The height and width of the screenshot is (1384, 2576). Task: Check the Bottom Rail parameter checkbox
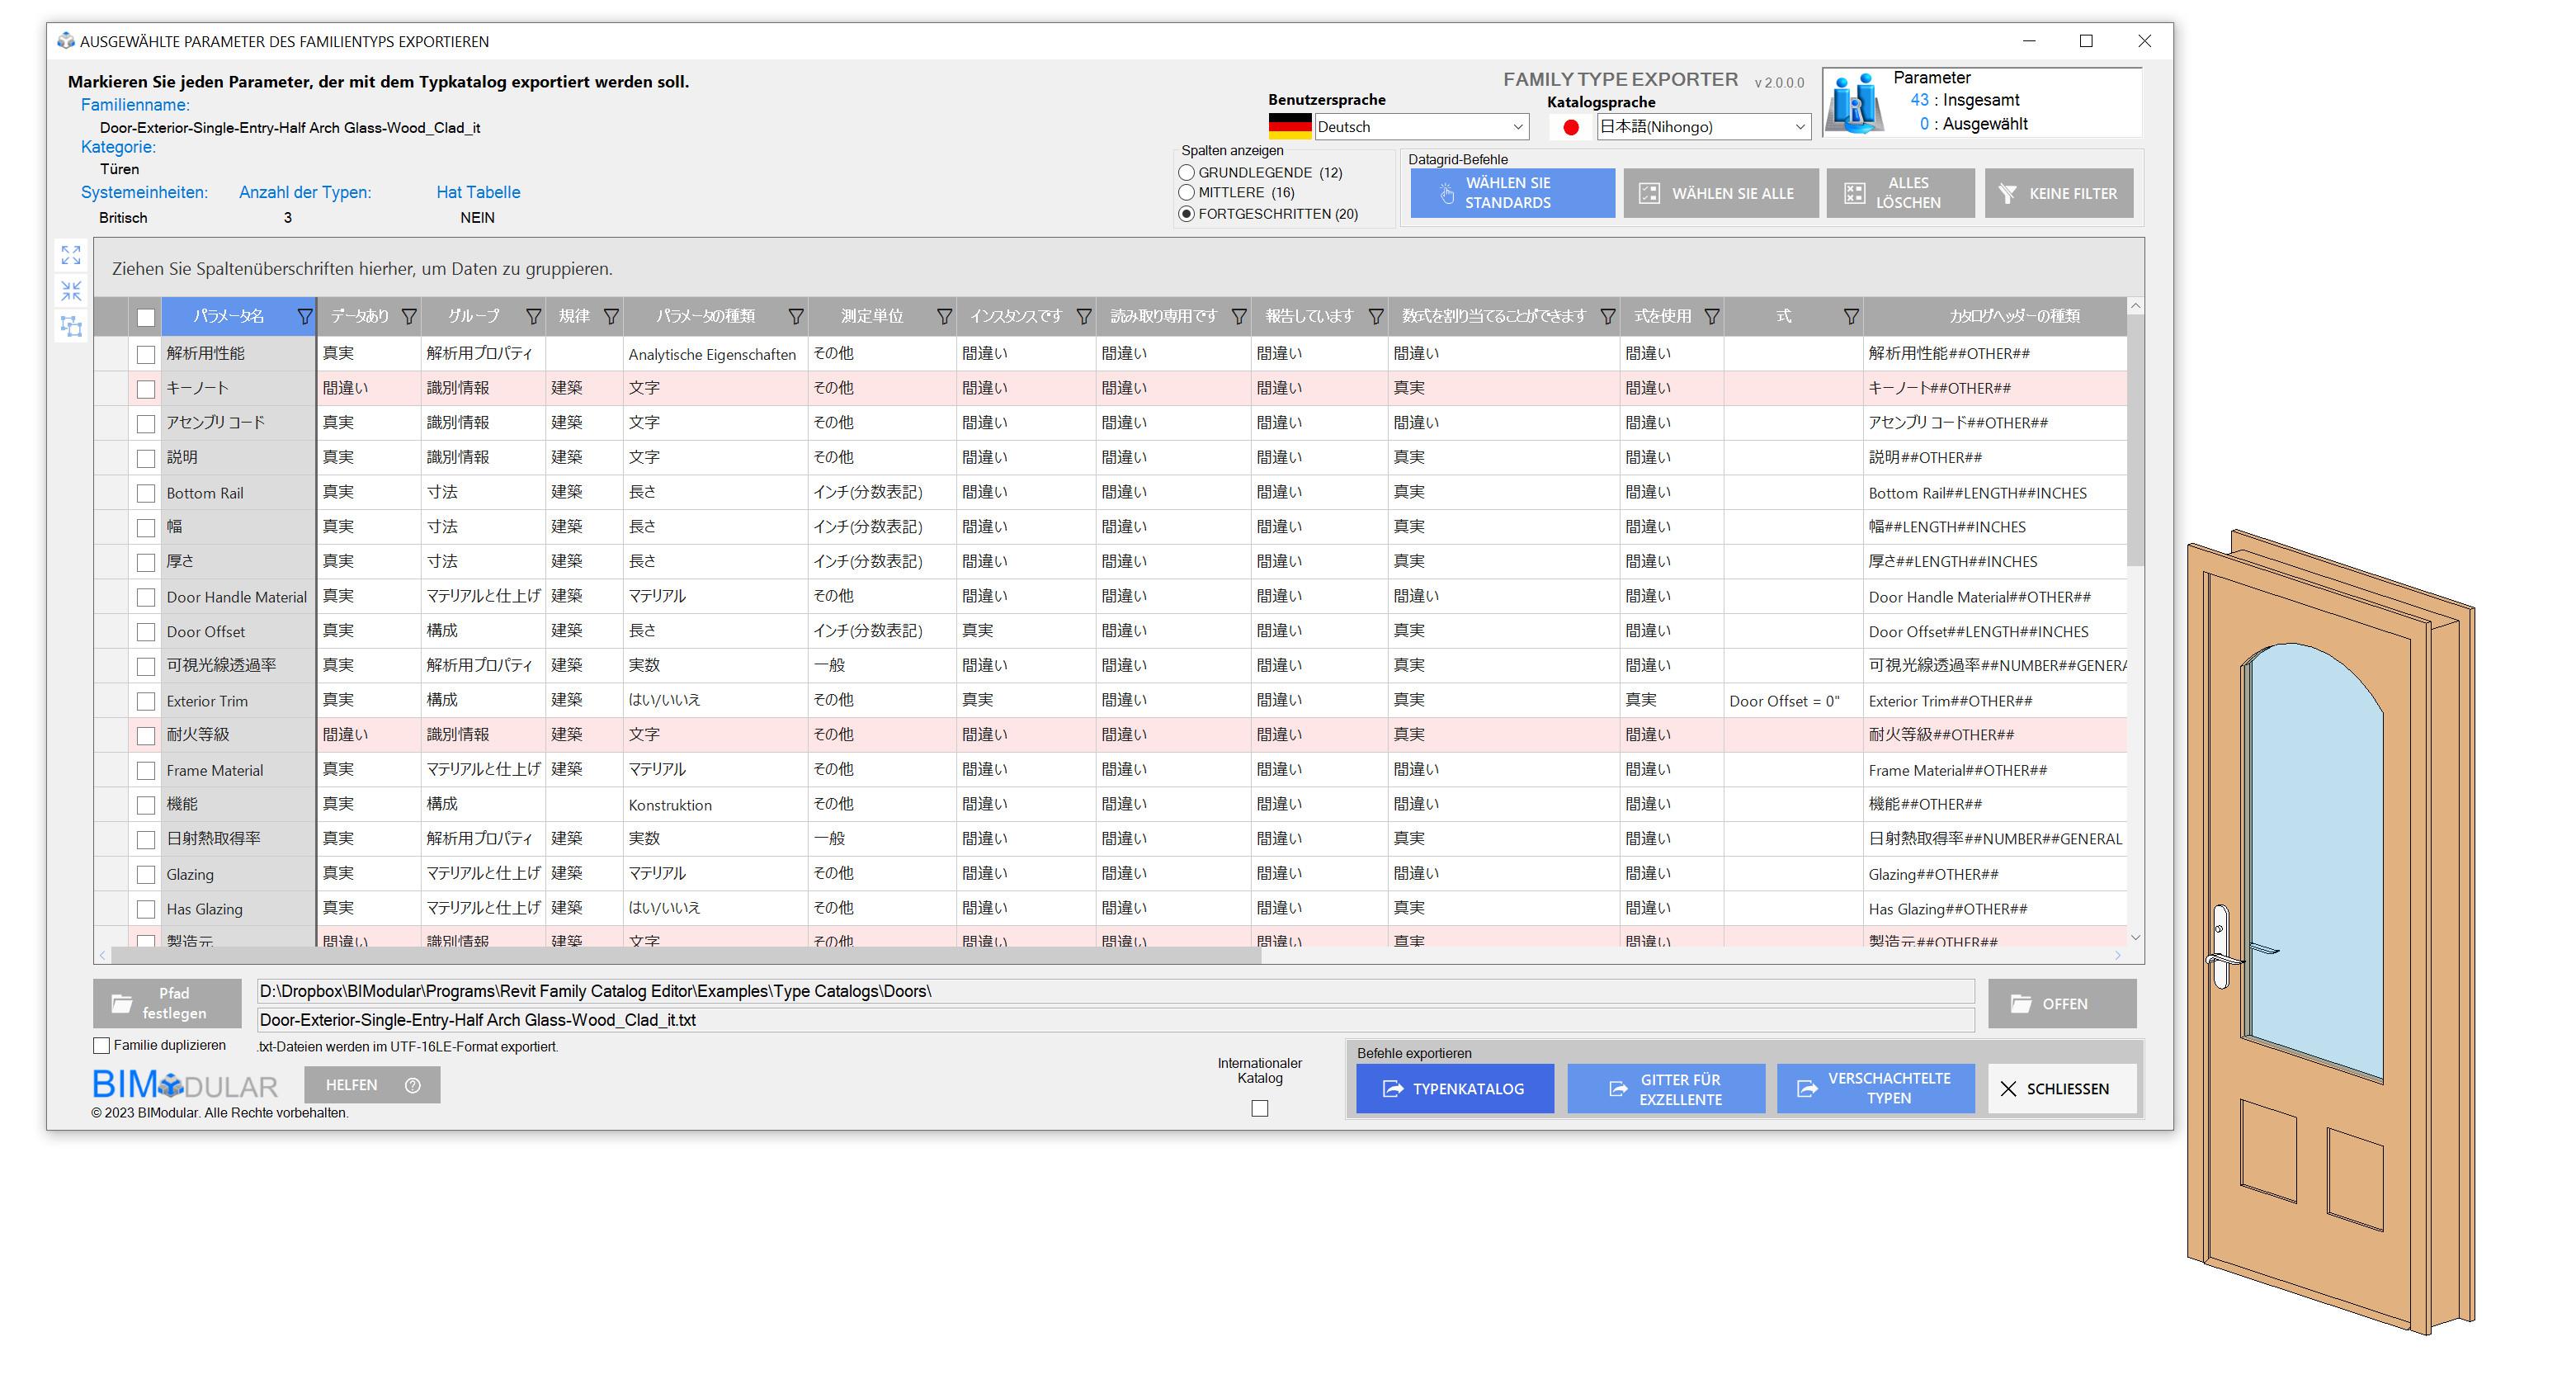(146, 493)
